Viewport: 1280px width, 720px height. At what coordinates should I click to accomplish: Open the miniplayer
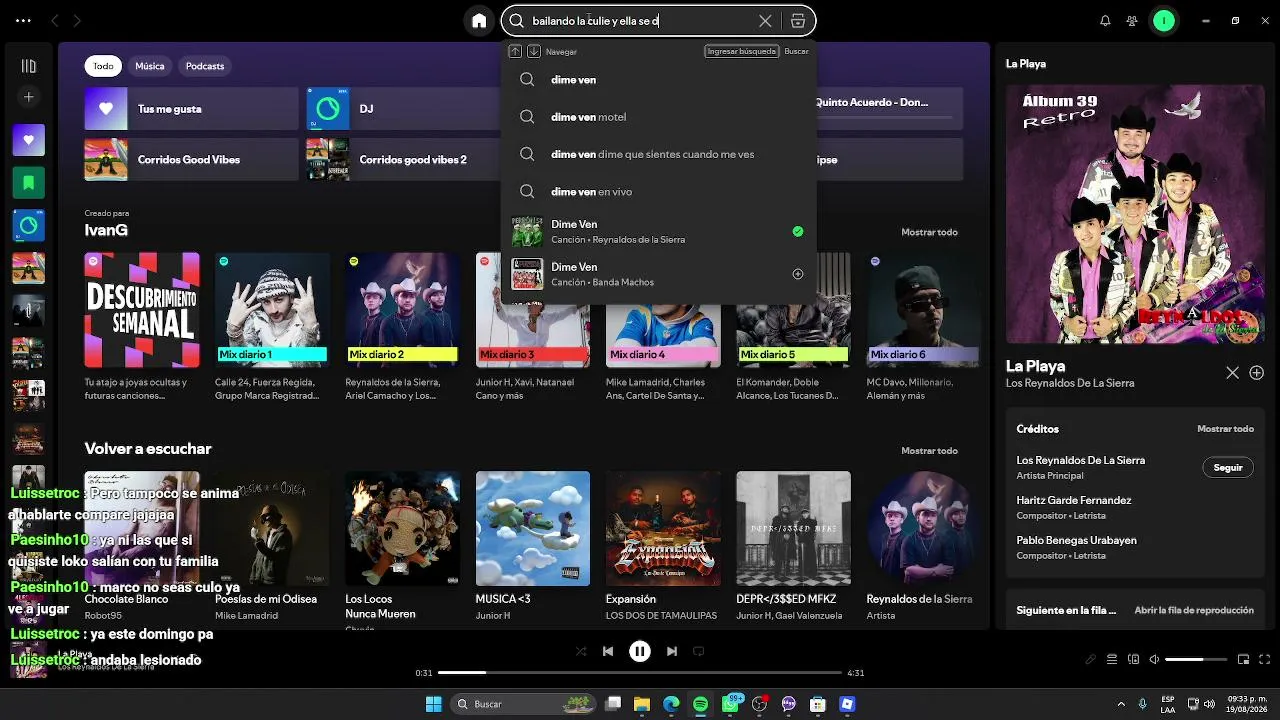pos(1243,660)
